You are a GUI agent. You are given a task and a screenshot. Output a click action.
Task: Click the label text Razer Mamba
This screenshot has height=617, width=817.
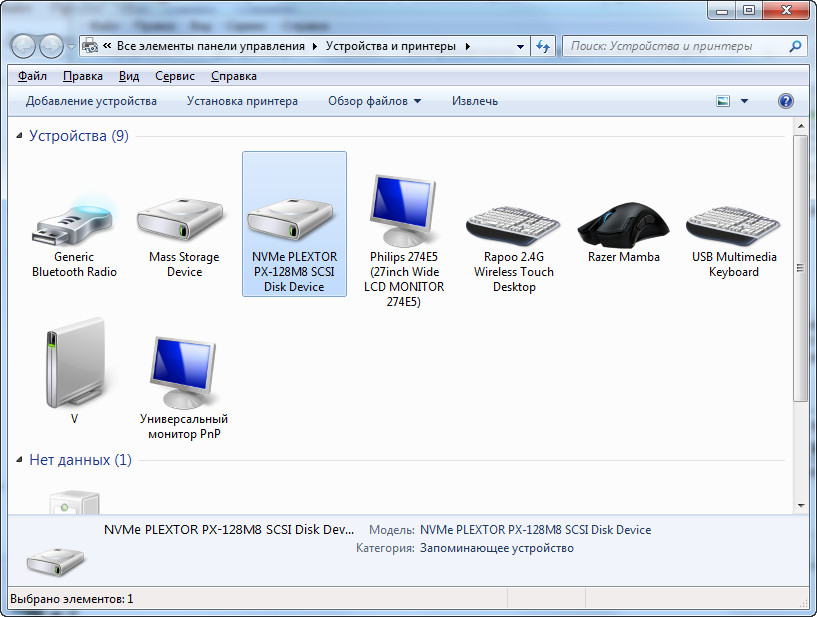click(x=624, y=257)
